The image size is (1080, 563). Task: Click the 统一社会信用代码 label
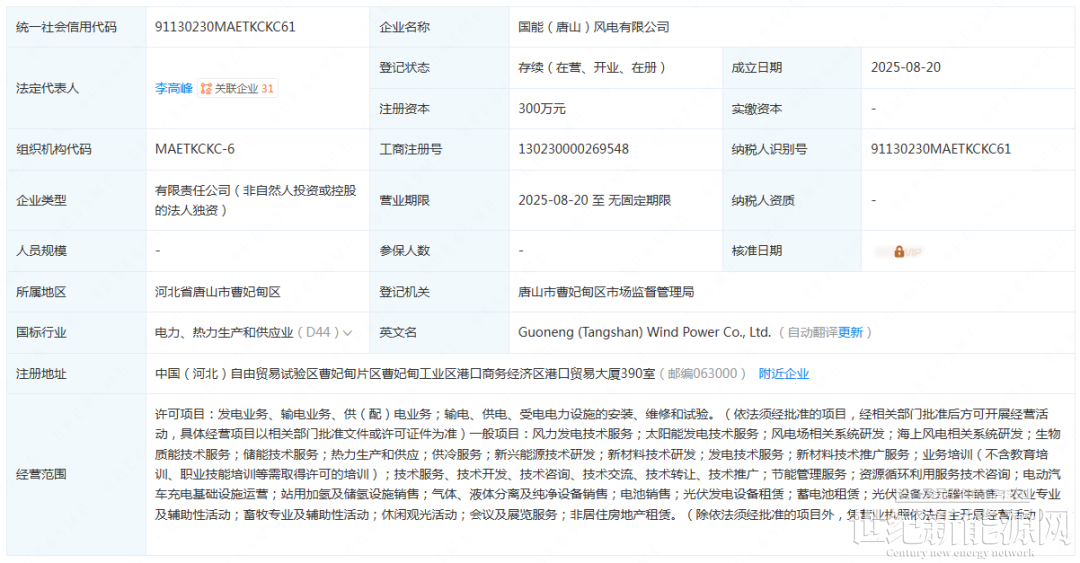[66, 27]
